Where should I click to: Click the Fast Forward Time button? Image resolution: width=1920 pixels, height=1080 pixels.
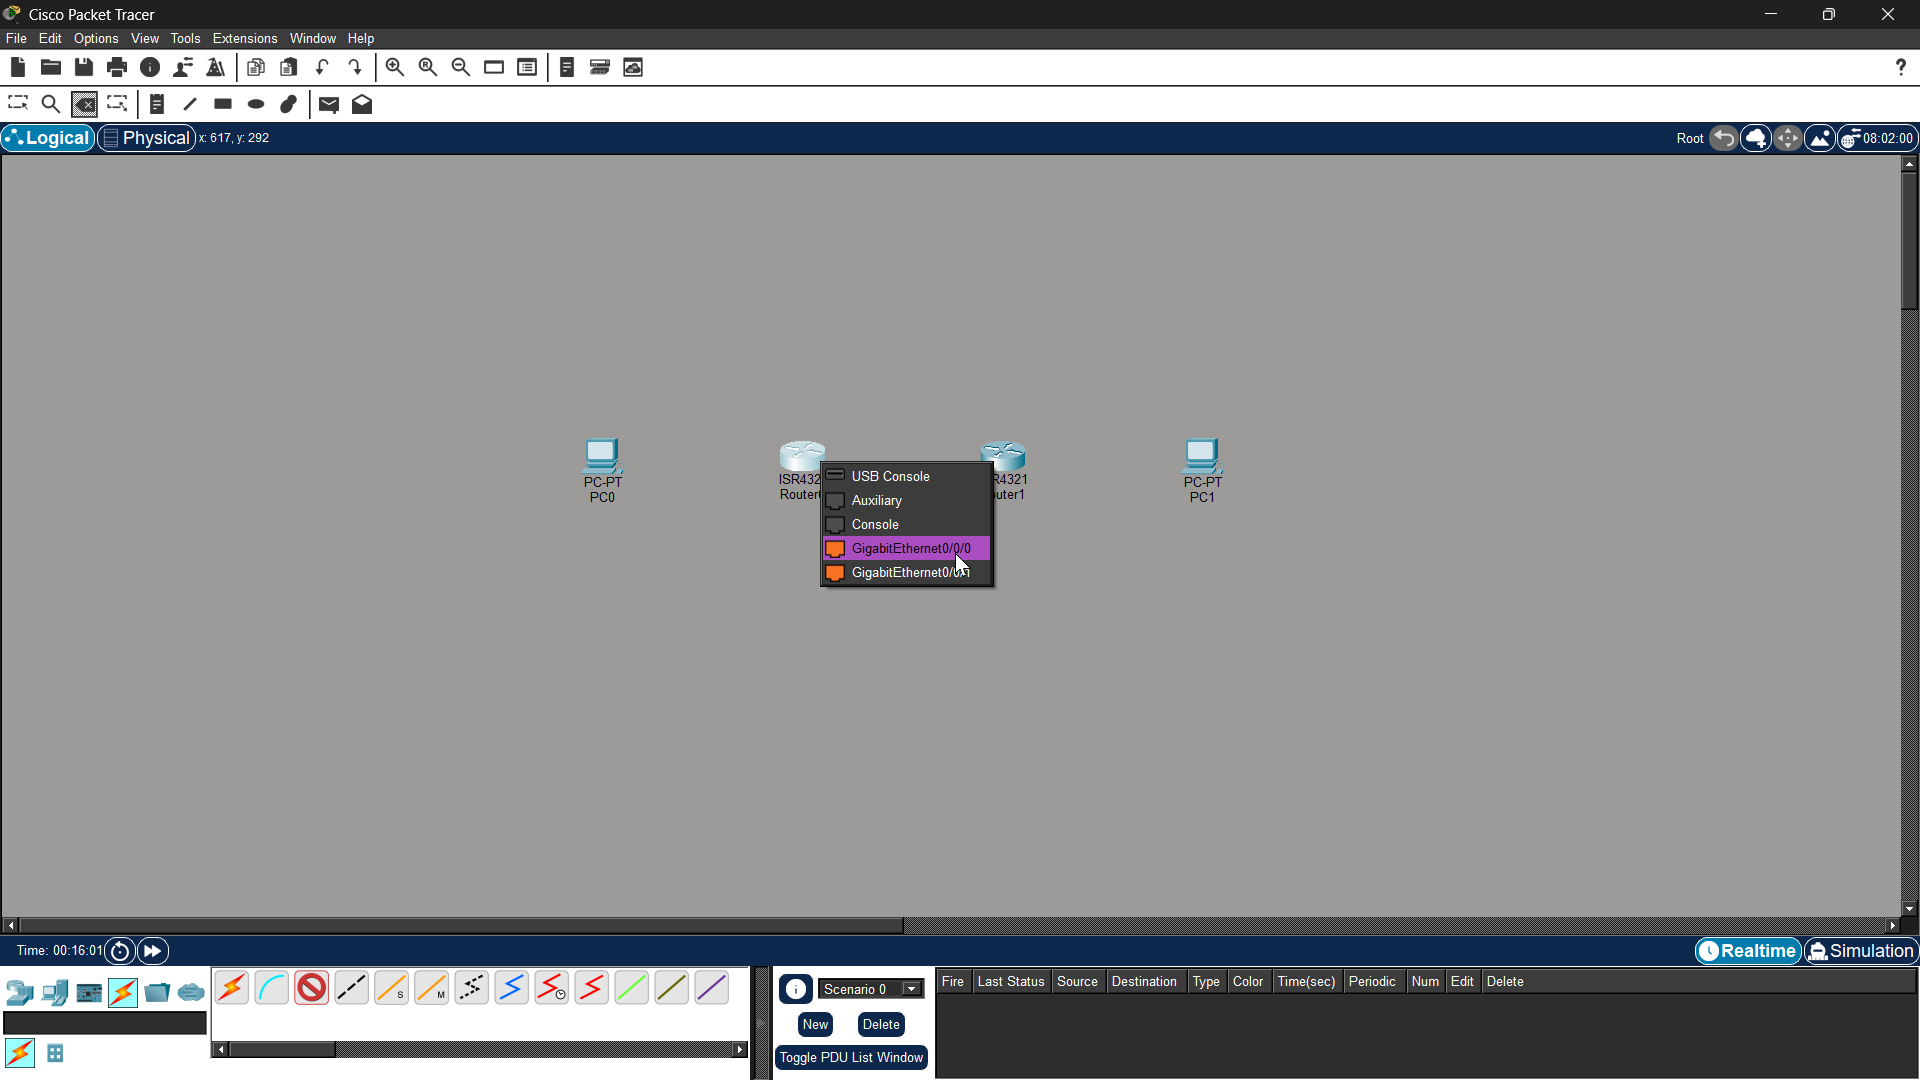[153, 951]
